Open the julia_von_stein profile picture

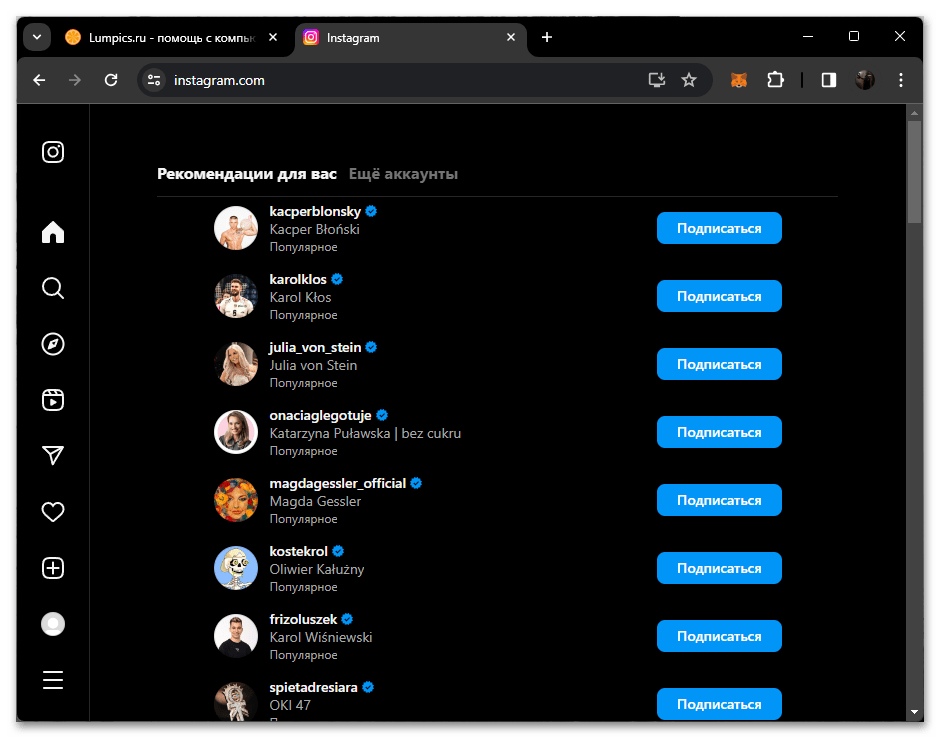(236, 364)
